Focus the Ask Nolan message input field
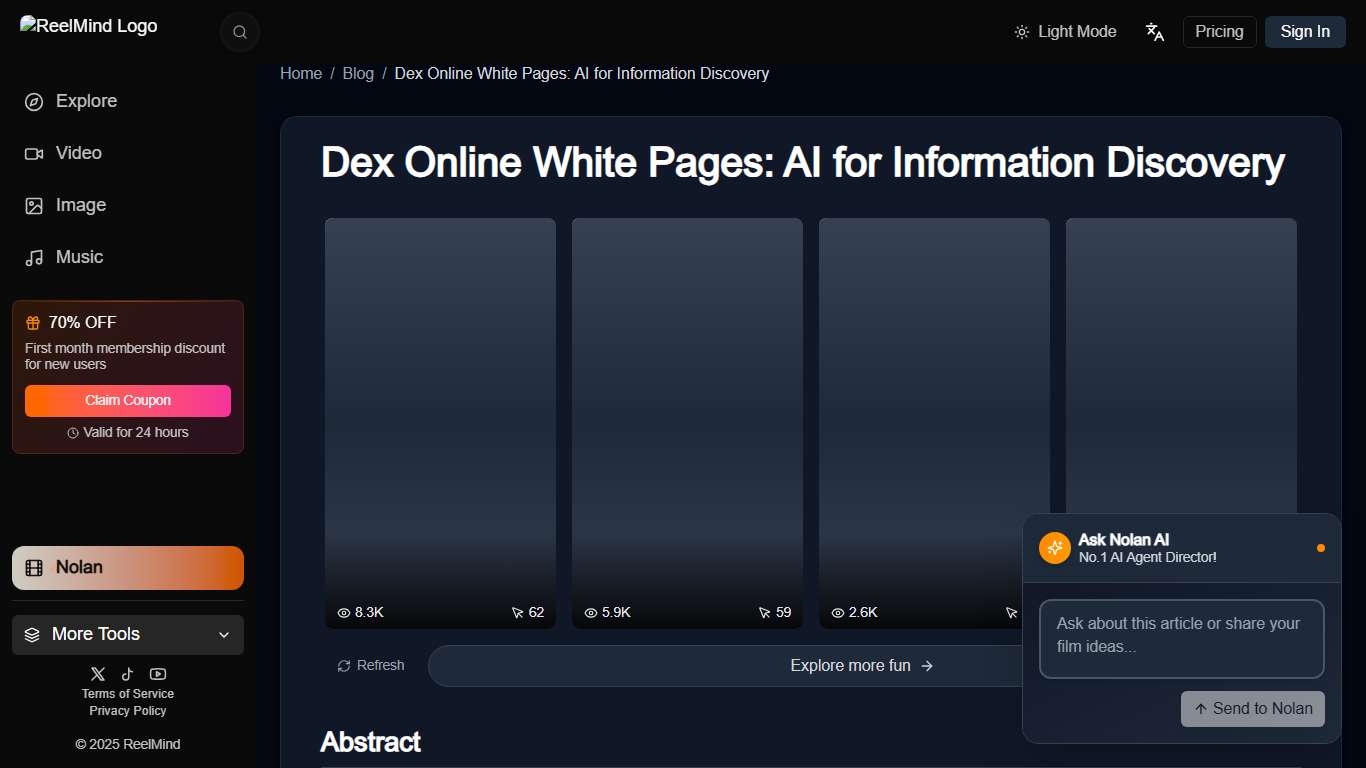The image size is (1366, 768). 1181,639
